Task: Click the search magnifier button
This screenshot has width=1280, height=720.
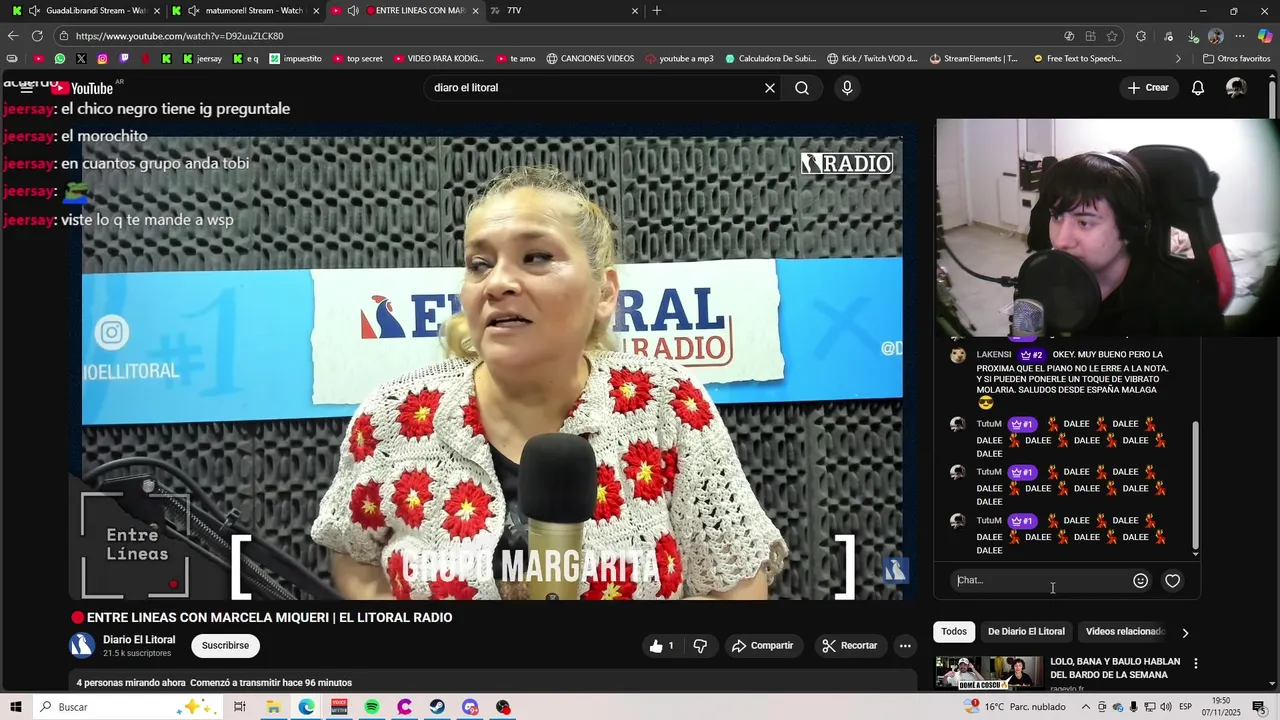Action: click(802, 88)
